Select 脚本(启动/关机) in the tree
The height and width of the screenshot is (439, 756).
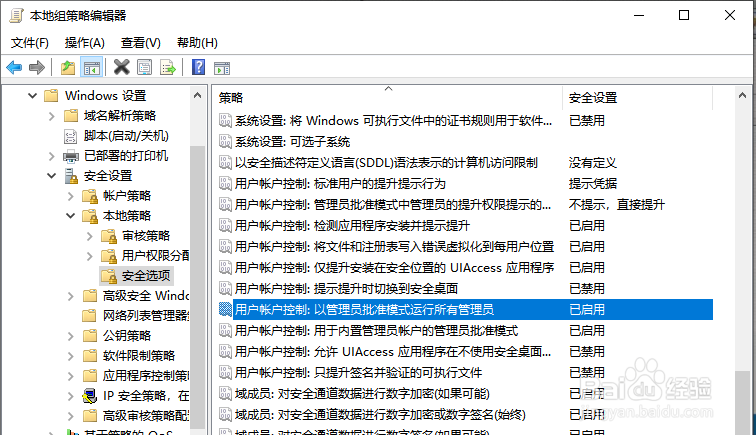tap(126, 136)
